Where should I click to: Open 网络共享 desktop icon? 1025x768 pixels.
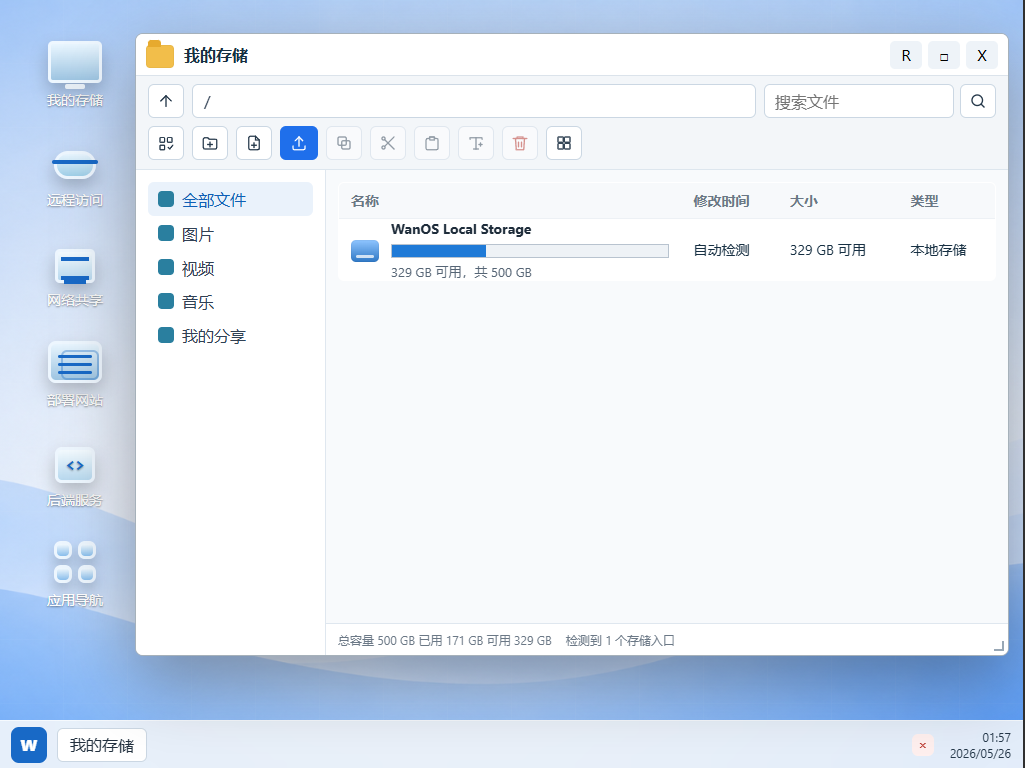(x=75, y=276)
